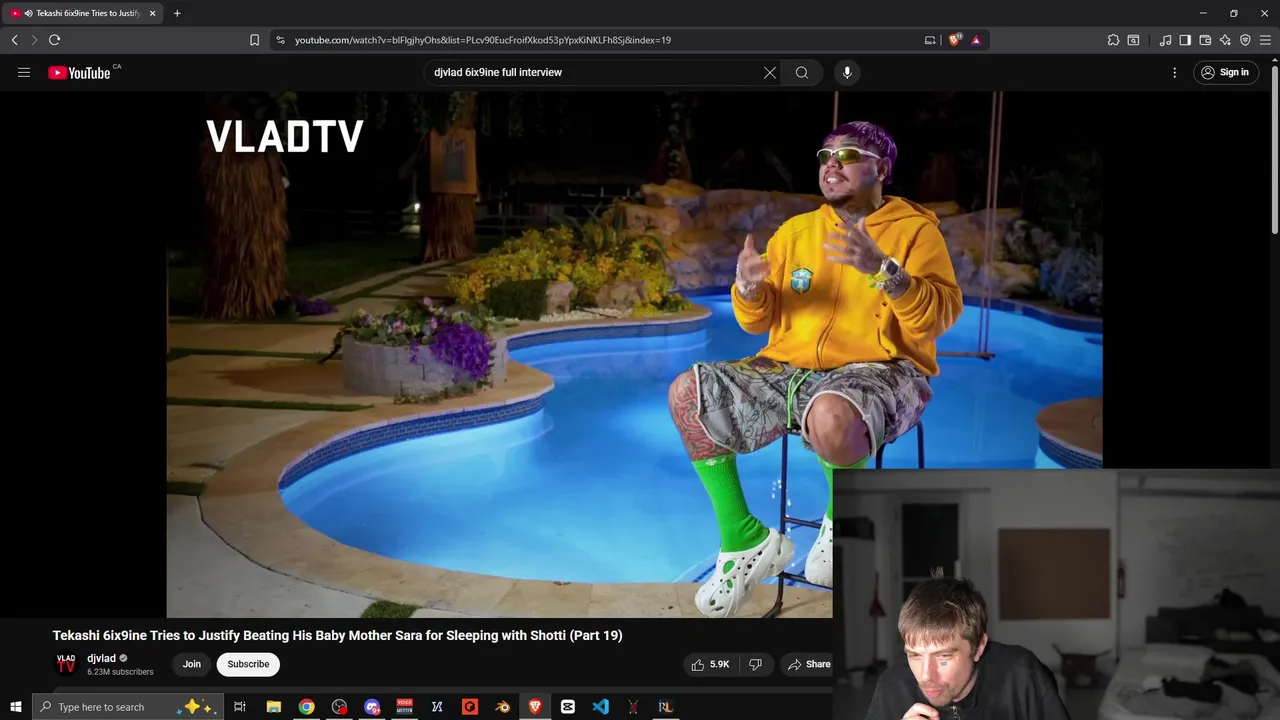Viewport: 1280px width, 720px height.
Task: Subscribe to the djvlad channel
Action: 248,664
